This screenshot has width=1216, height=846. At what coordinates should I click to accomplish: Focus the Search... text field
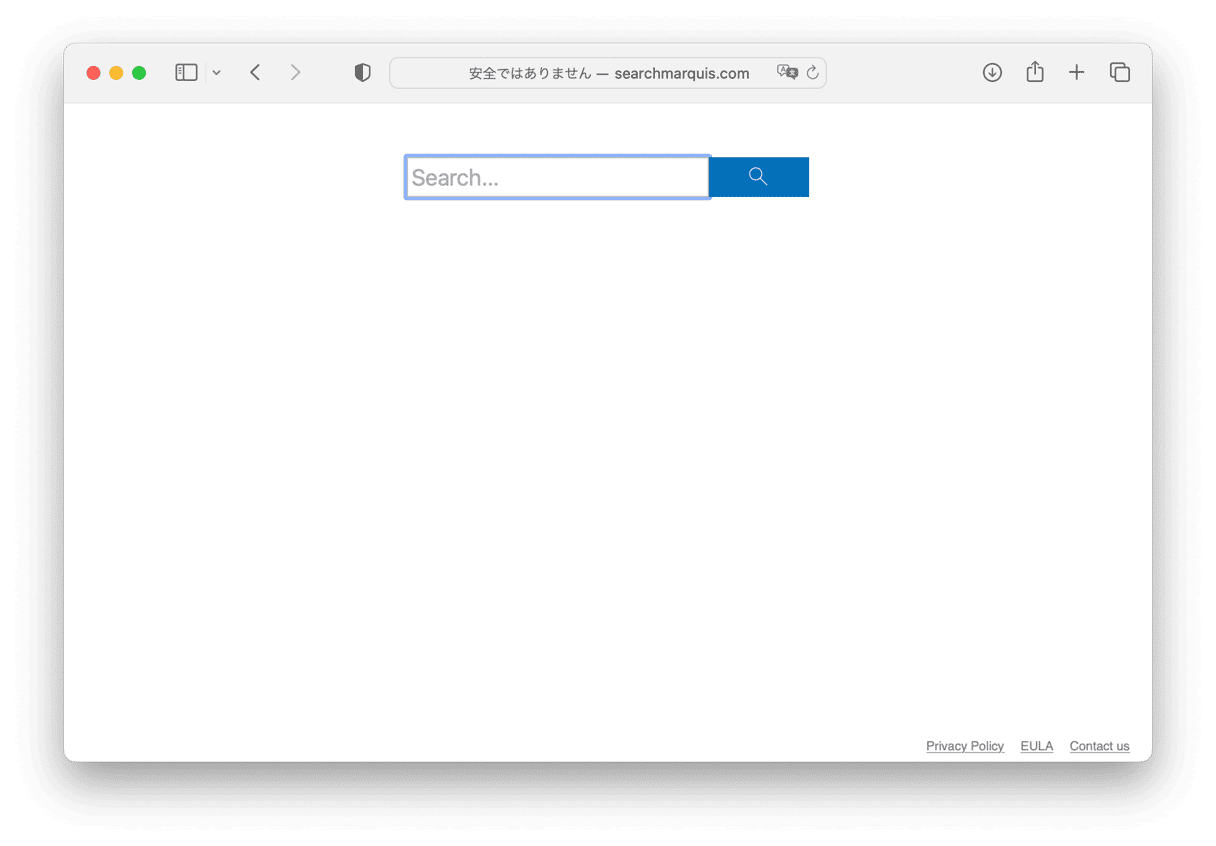tap(558, 177)
